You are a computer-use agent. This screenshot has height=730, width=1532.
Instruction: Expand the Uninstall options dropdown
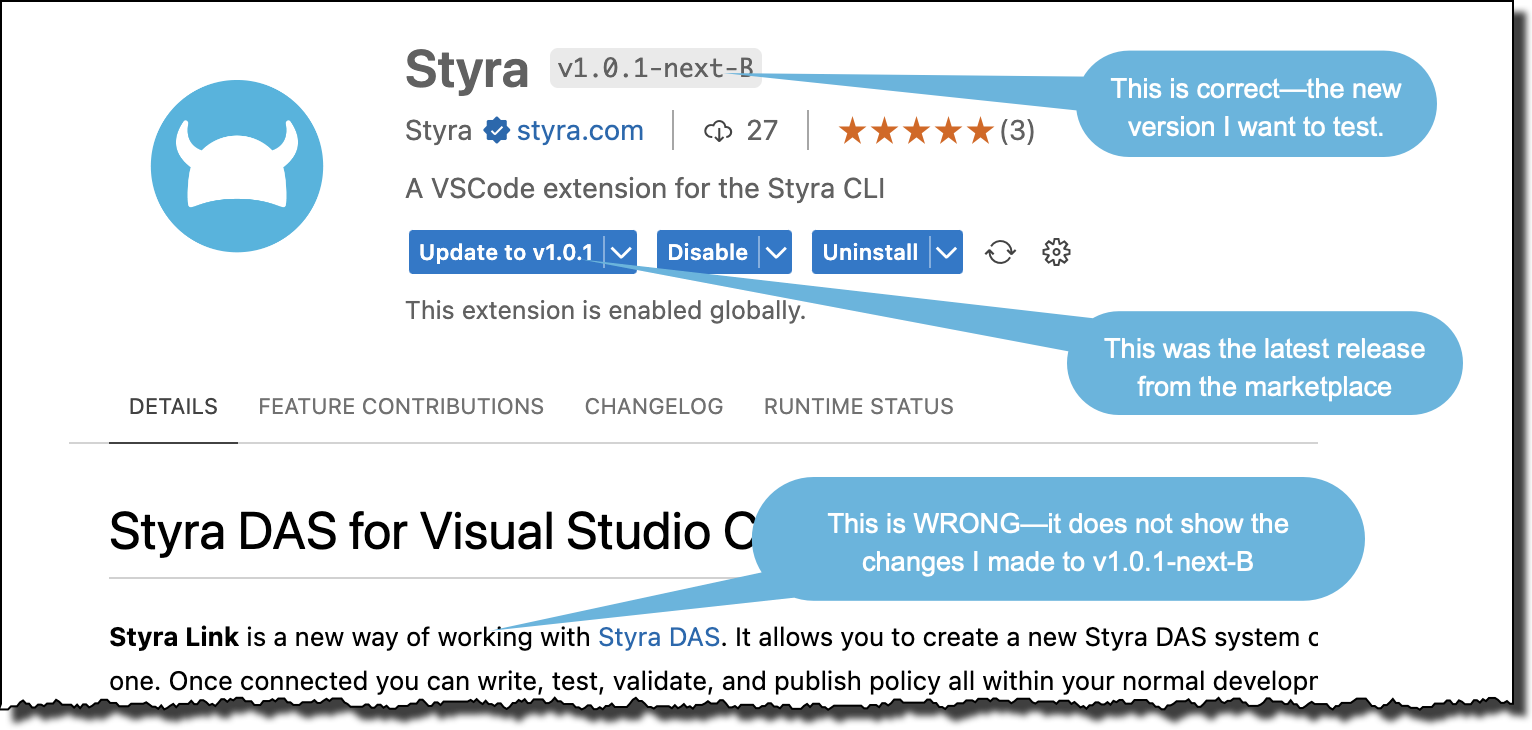(946, 252)
